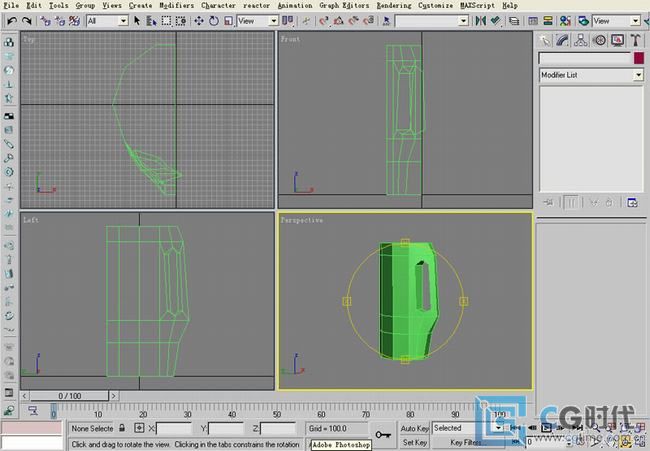Viewport: 650px width, 451px height.
Task: Click the object name field in Modify panel
Action: coord(585,58)
